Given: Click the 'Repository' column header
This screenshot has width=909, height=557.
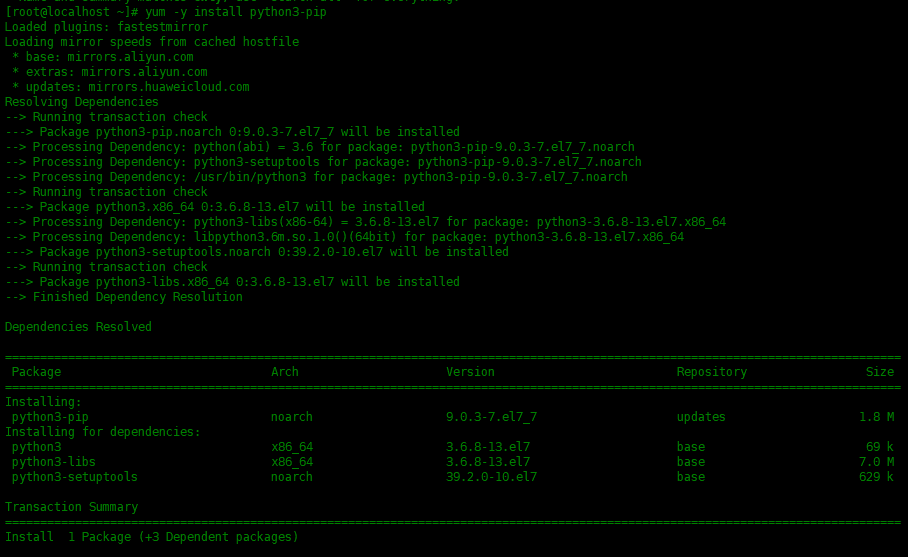Looking at the screenshot, I should coord(712,372).
